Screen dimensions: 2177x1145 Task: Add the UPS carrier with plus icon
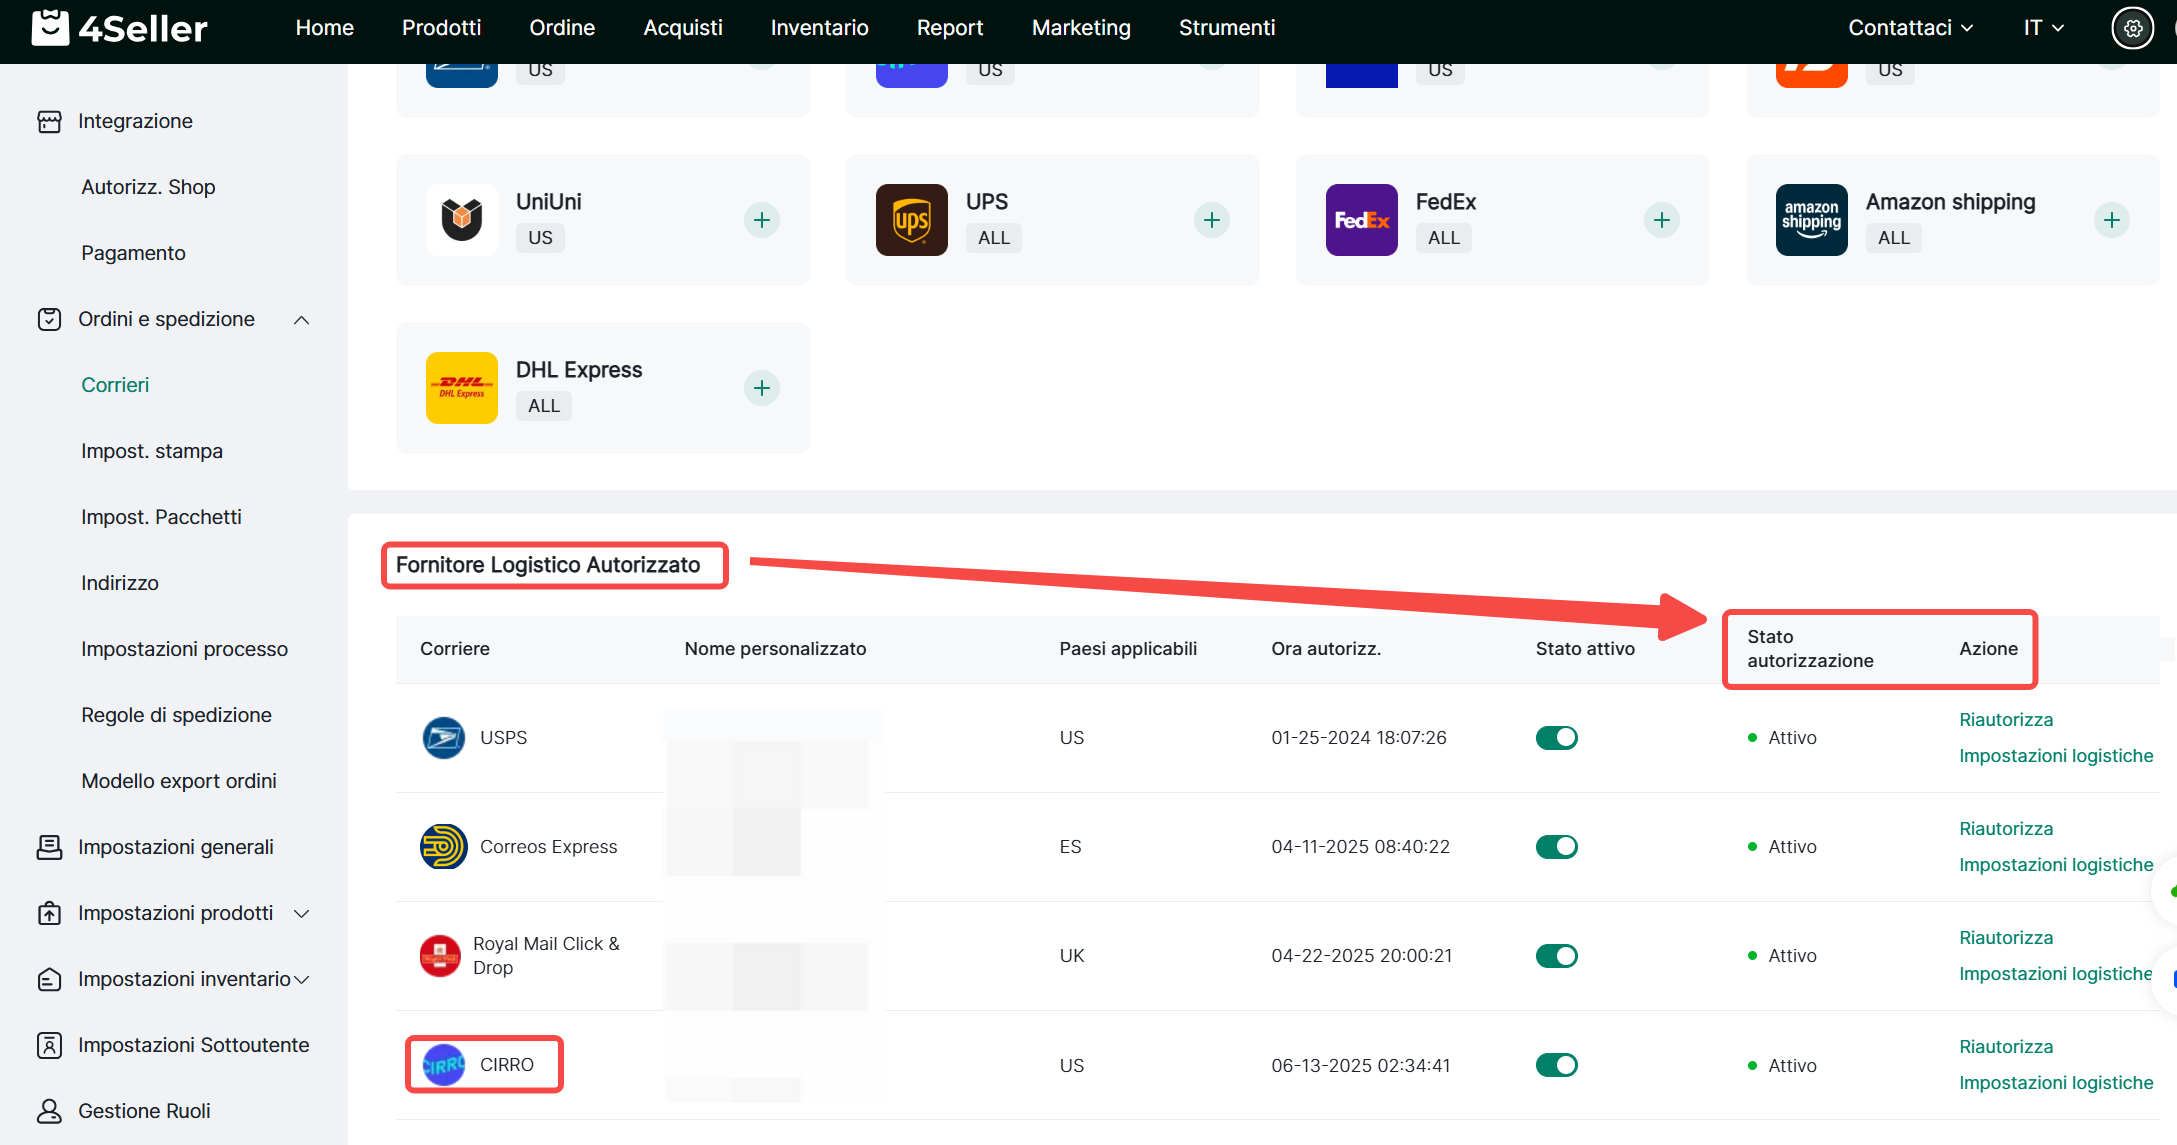coord(1211,220)
